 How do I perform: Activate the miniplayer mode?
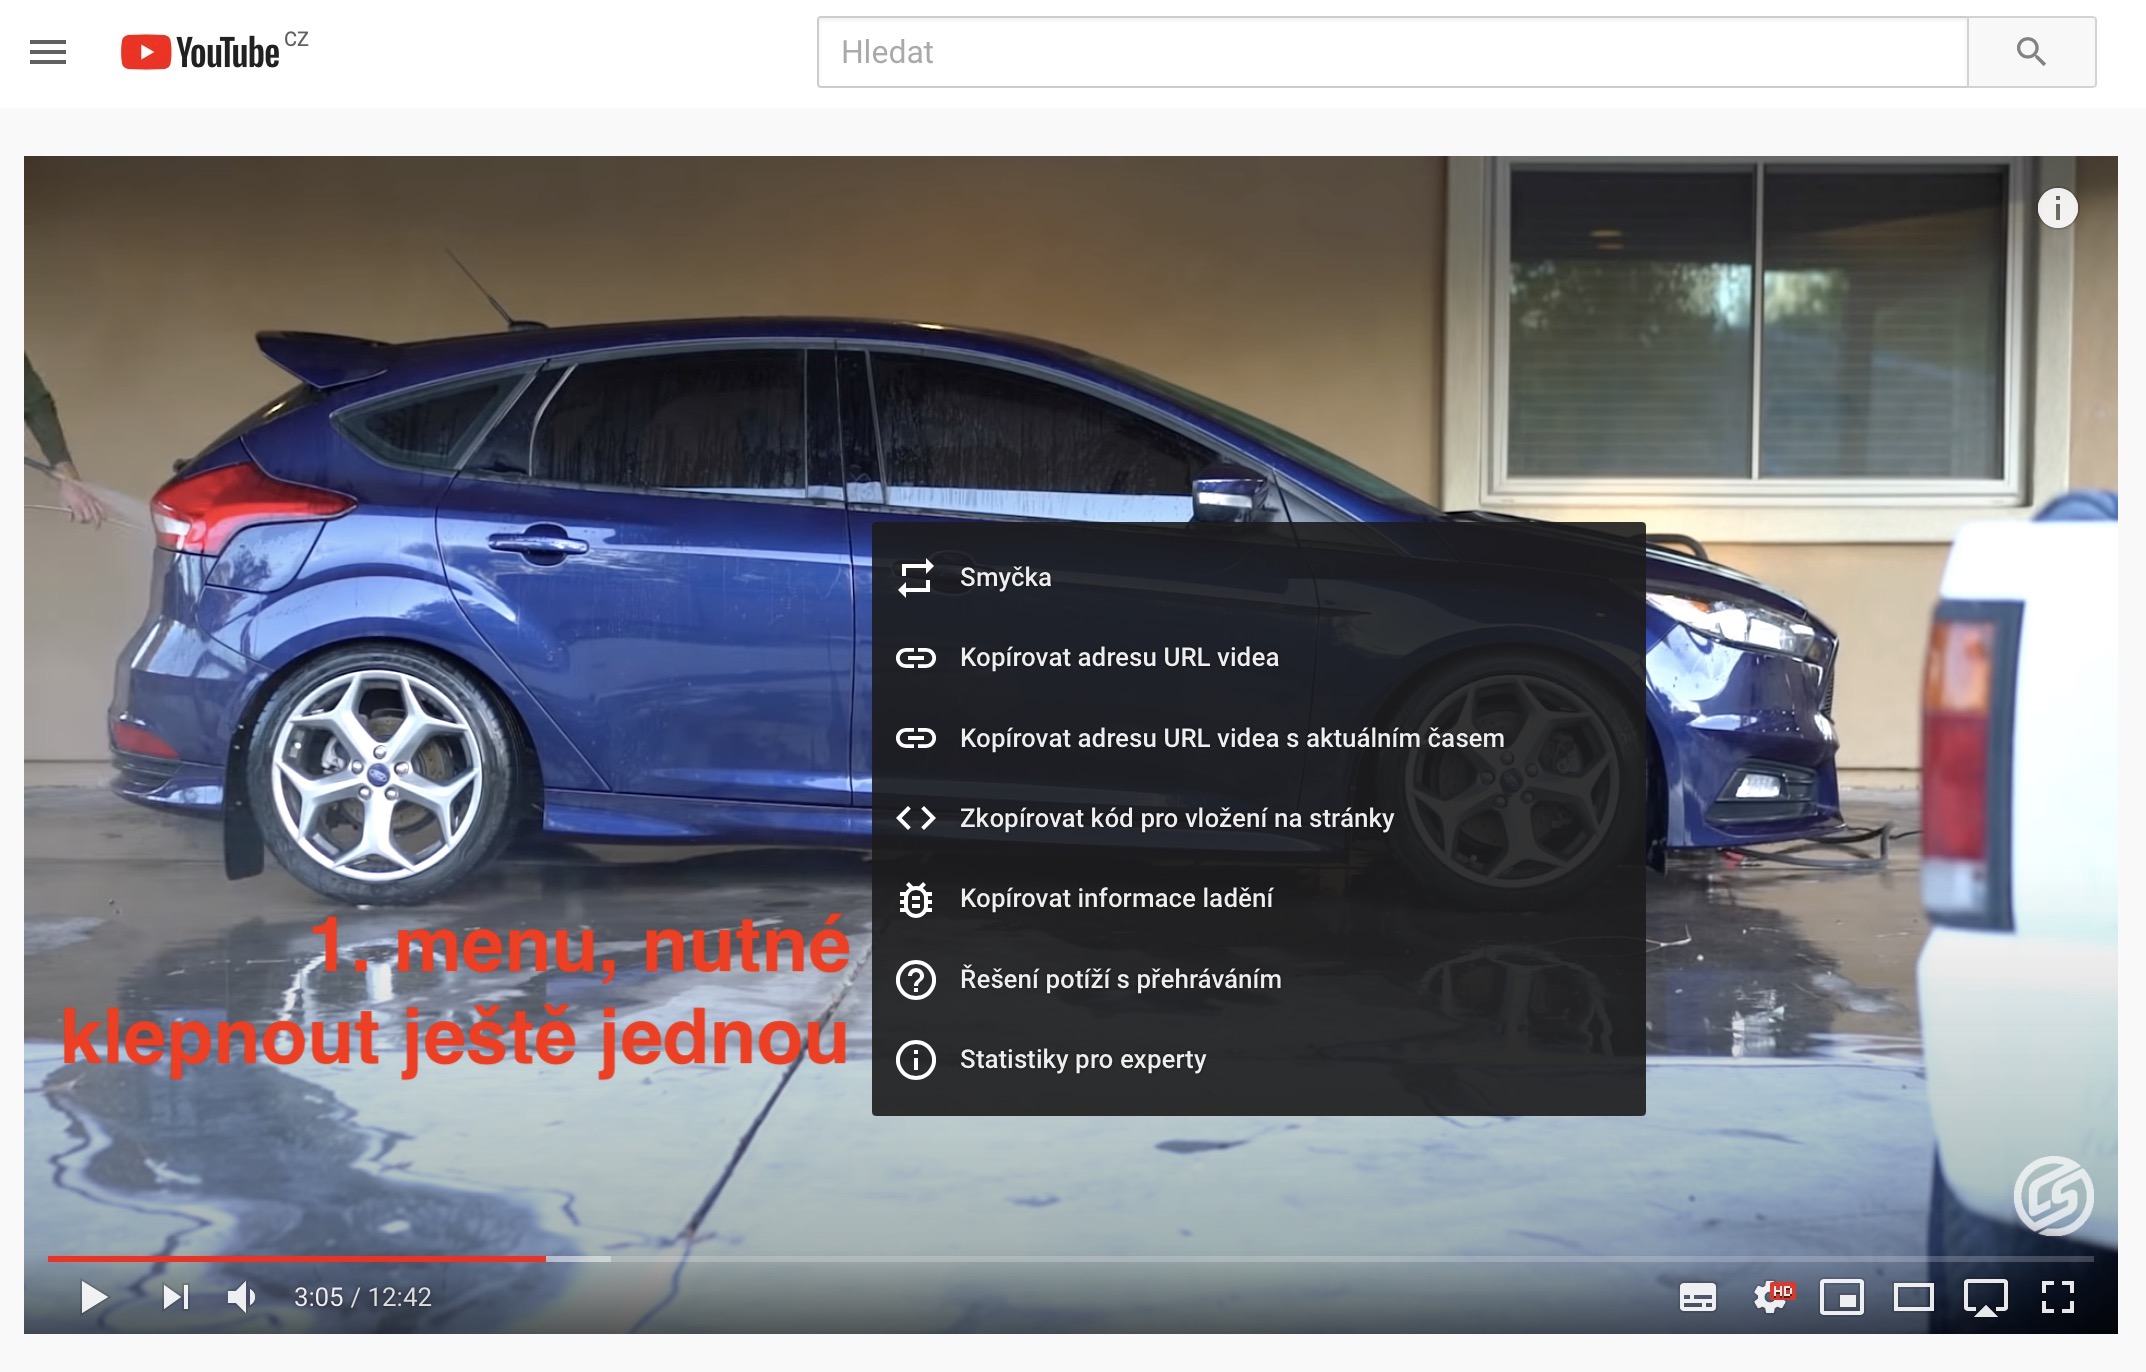click(1841, 1297)
